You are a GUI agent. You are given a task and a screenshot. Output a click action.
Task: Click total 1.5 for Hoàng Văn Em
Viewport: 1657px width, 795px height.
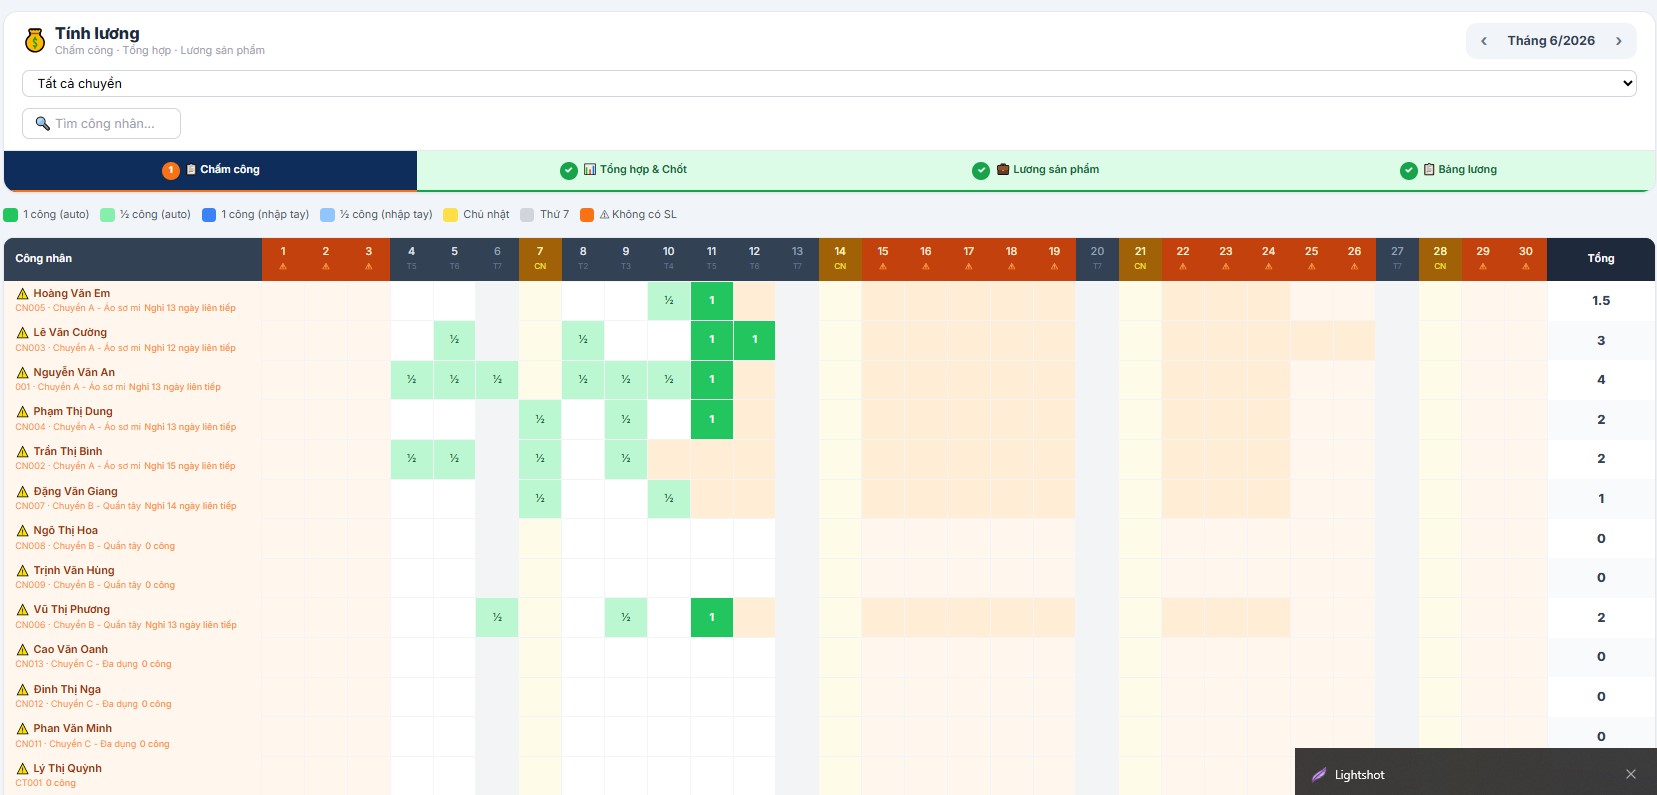(x=1601, y=301)
